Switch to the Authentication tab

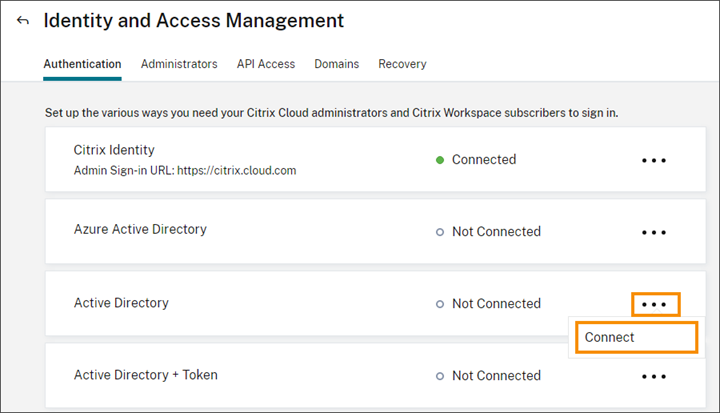pos(82,64)
